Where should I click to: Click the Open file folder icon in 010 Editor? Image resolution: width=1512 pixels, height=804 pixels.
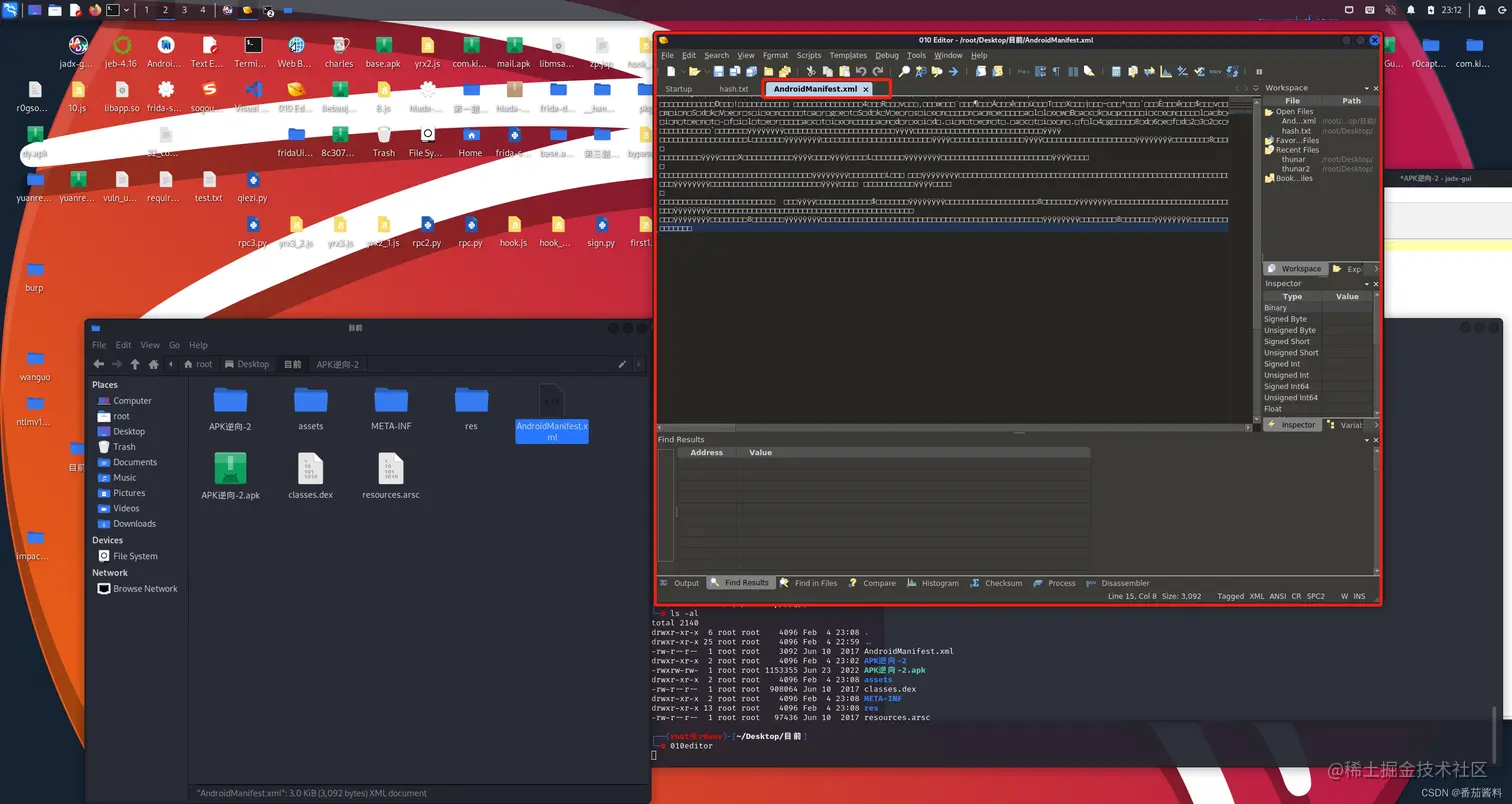pyautogui.click(x=695, y=71)
